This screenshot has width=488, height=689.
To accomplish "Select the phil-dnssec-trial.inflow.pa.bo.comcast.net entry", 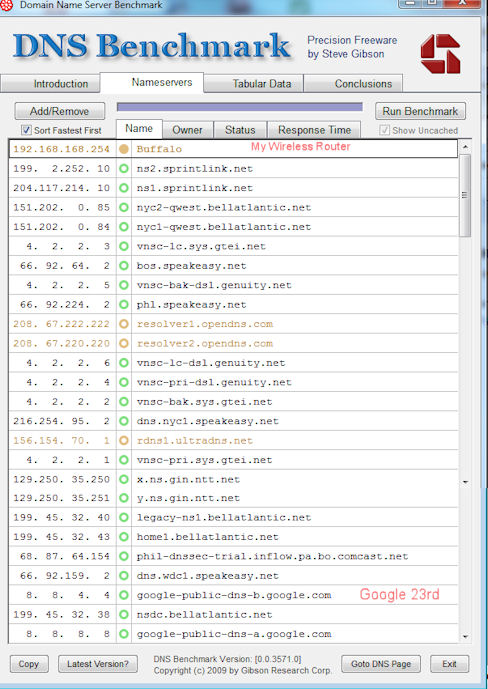I will [272, 556].
